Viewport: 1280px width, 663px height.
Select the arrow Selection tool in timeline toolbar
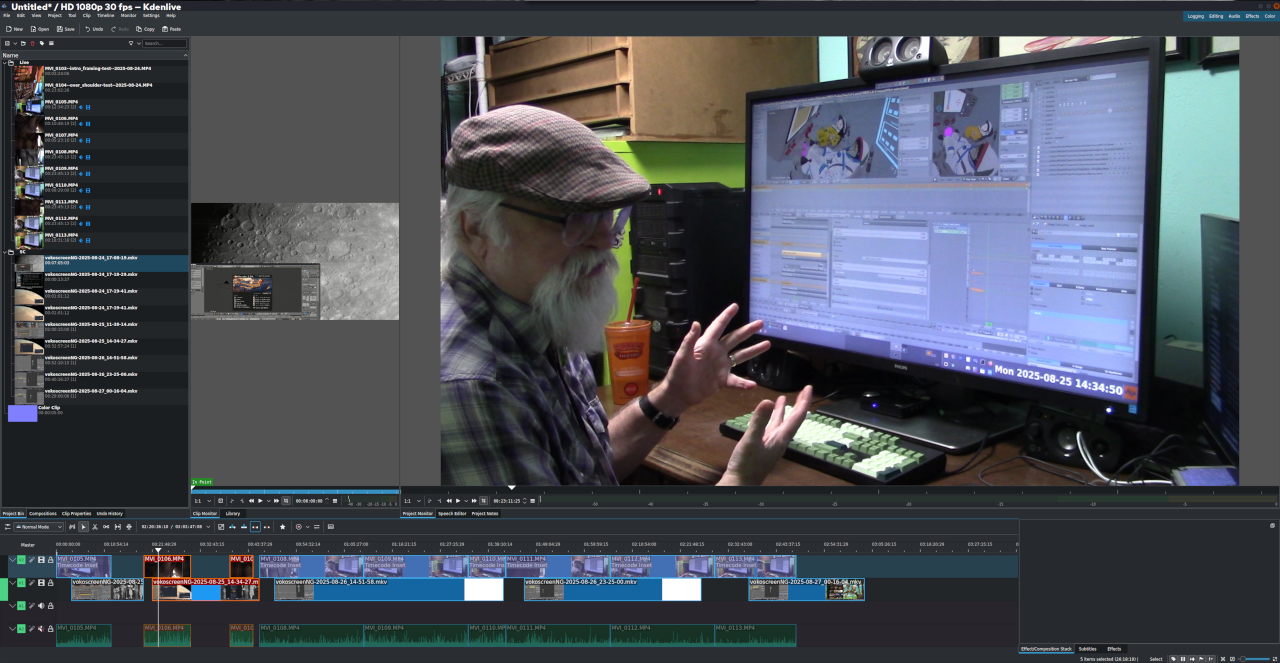[x=83, y=526]
